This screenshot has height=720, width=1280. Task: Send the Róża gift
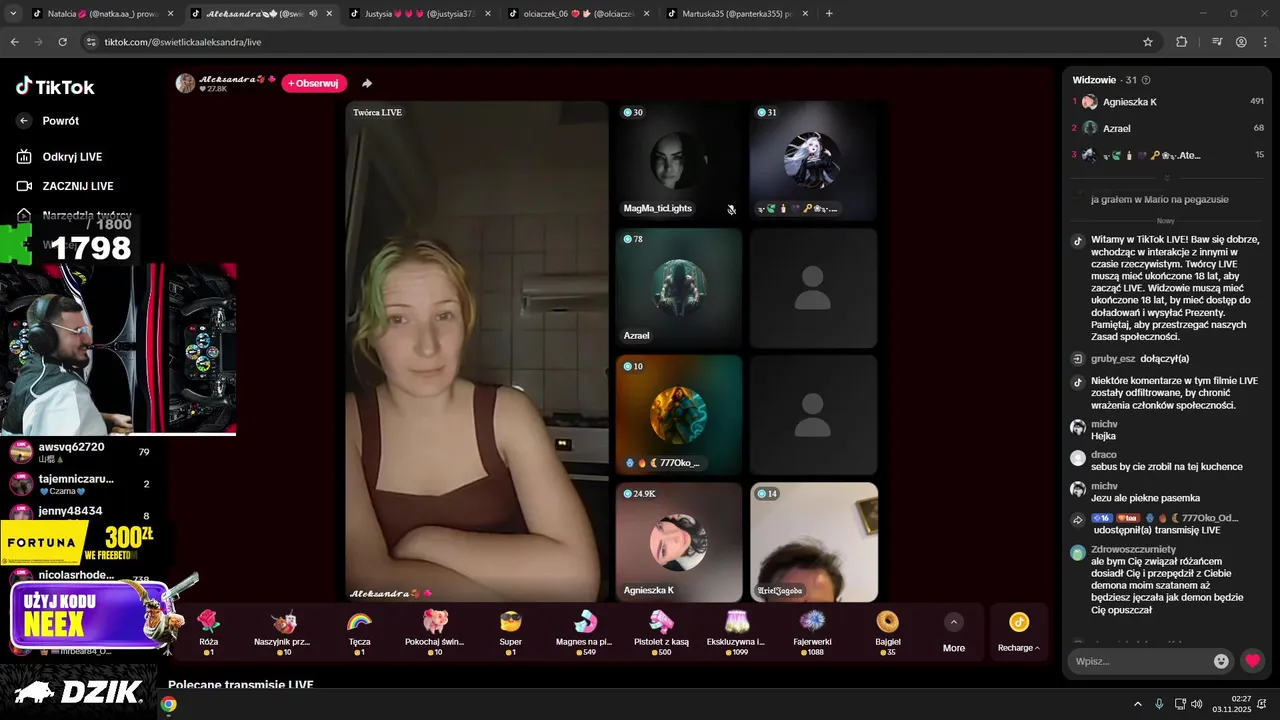(x=208, y=632)
